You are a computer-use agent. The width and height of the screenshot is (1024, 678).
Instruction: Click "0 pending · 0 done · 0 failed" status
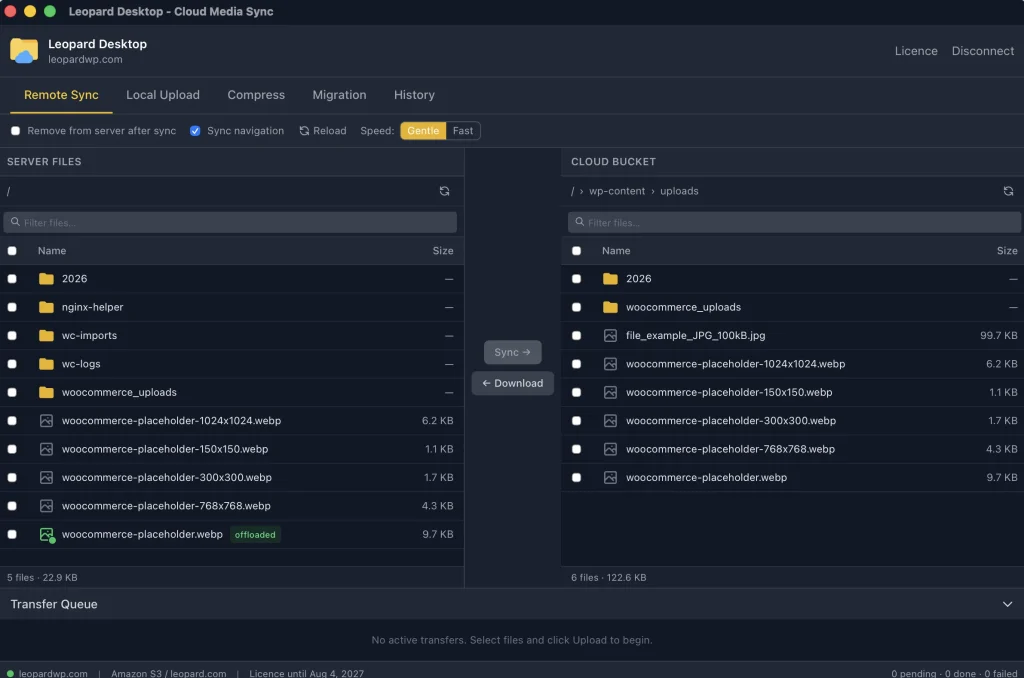(x=954, y=673)
